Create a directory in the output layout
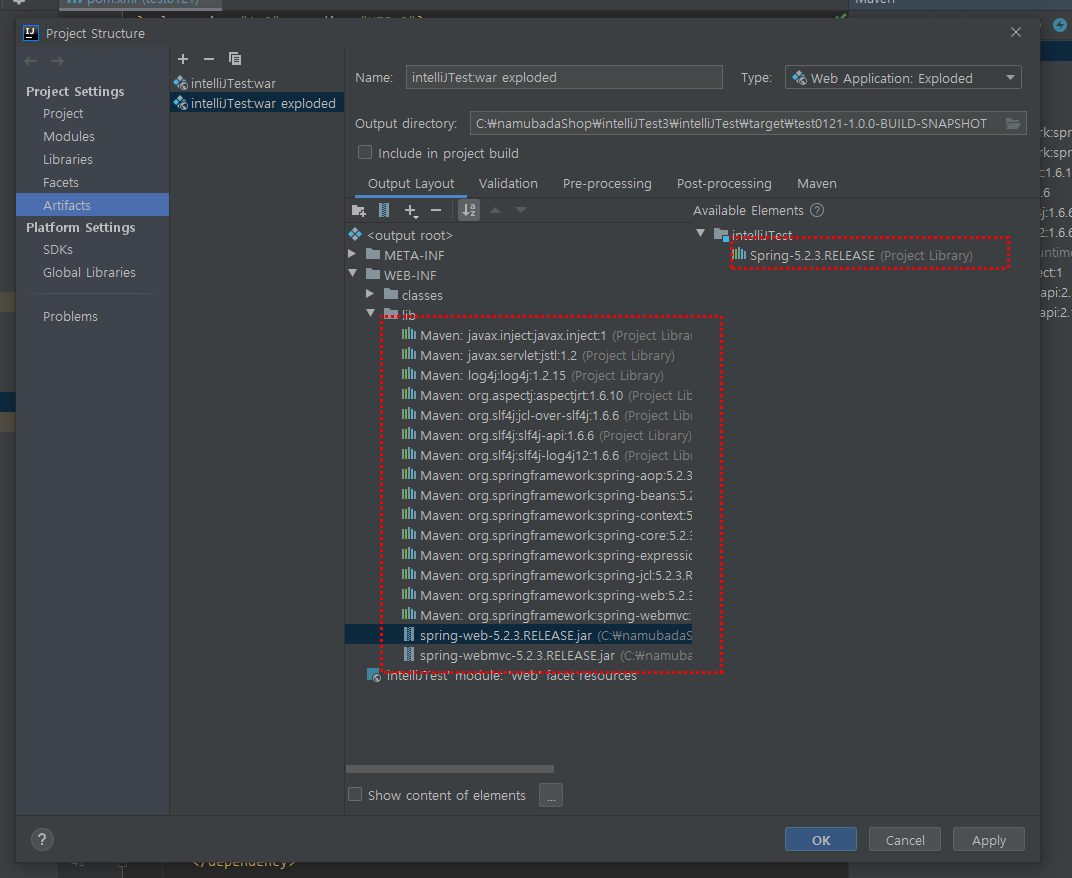The width and height of the screenshot is (1072, 878). 358,211
